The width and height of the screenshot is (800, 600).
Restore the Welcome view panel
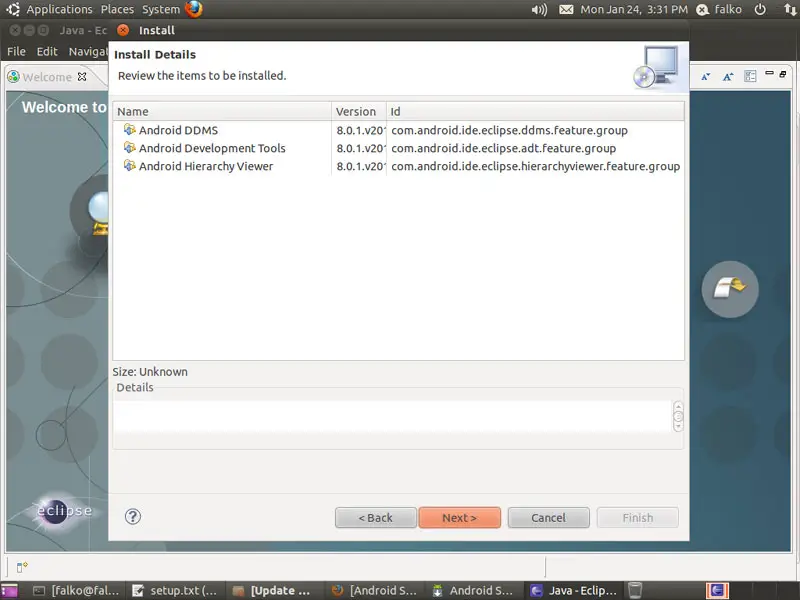pos(783,74)
